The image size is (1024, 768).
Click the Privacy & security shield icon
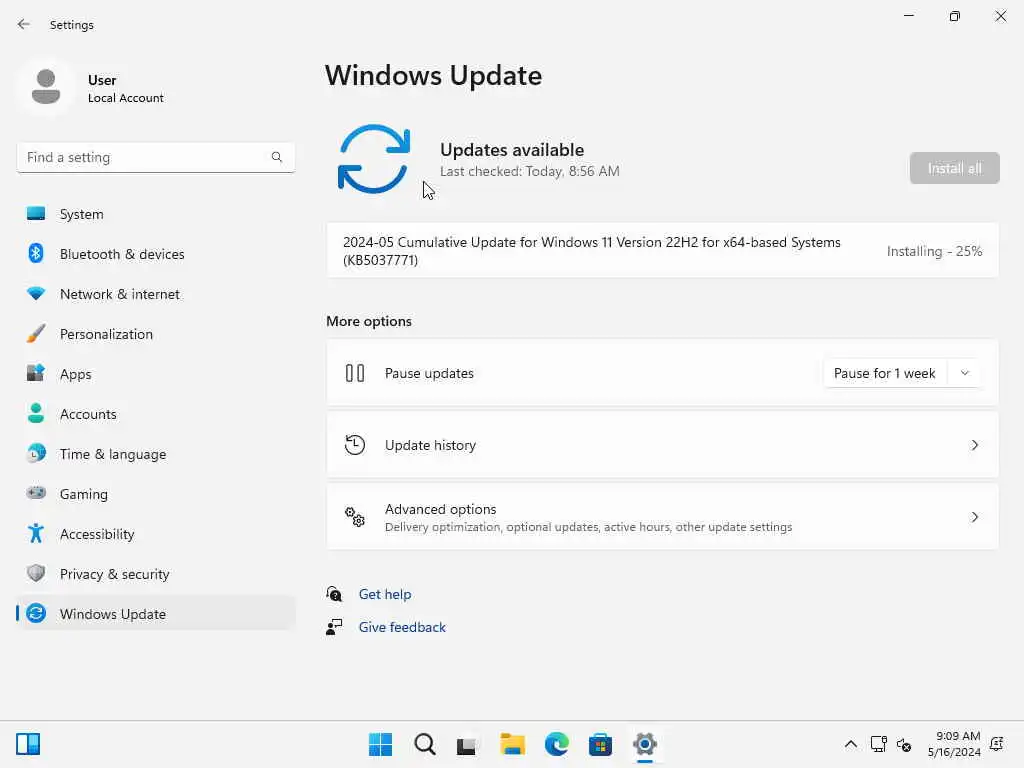pos(36,573)
